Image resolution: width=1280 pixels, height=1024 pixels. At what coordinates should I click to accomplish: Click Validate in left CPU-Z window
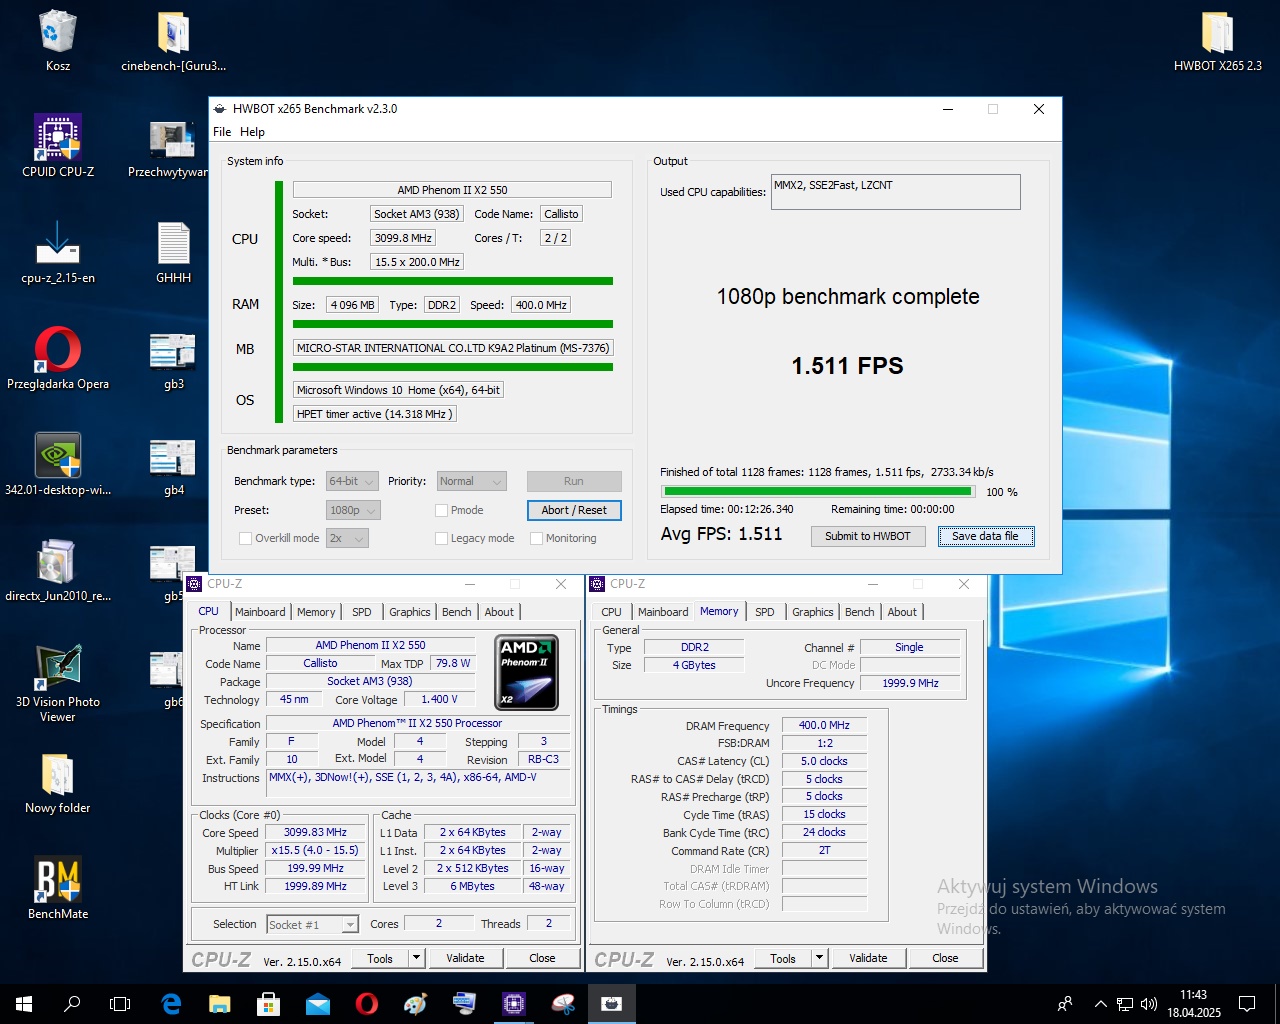(465, 958)
